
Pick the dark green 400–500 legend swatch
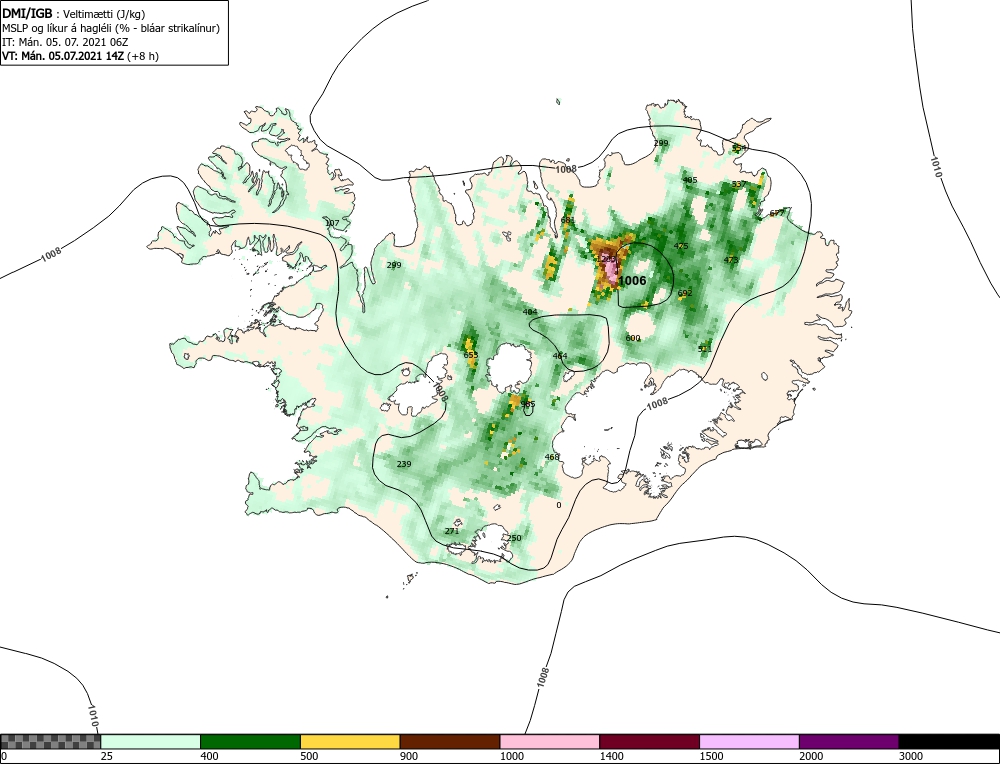coord(250,741)
